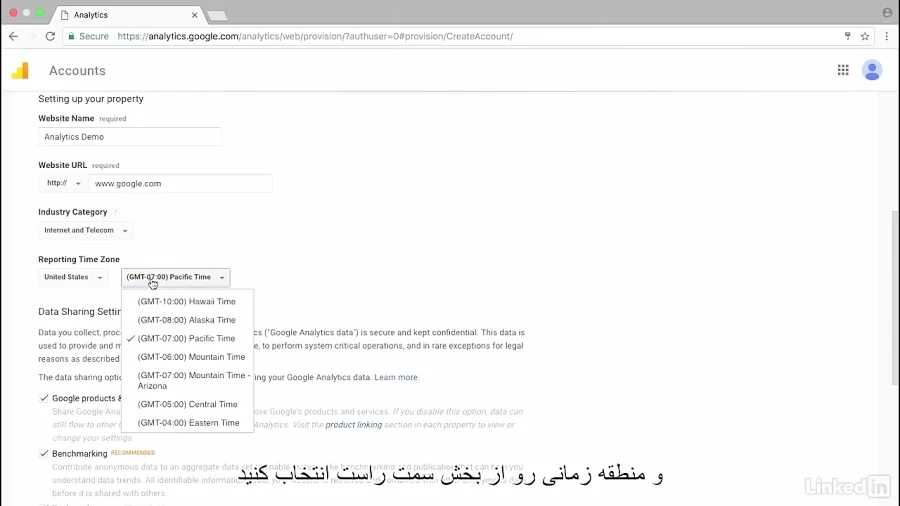This screenshot has height=506, width=900.
Task: Click the page vertical scrollbar
Action: 895,298
